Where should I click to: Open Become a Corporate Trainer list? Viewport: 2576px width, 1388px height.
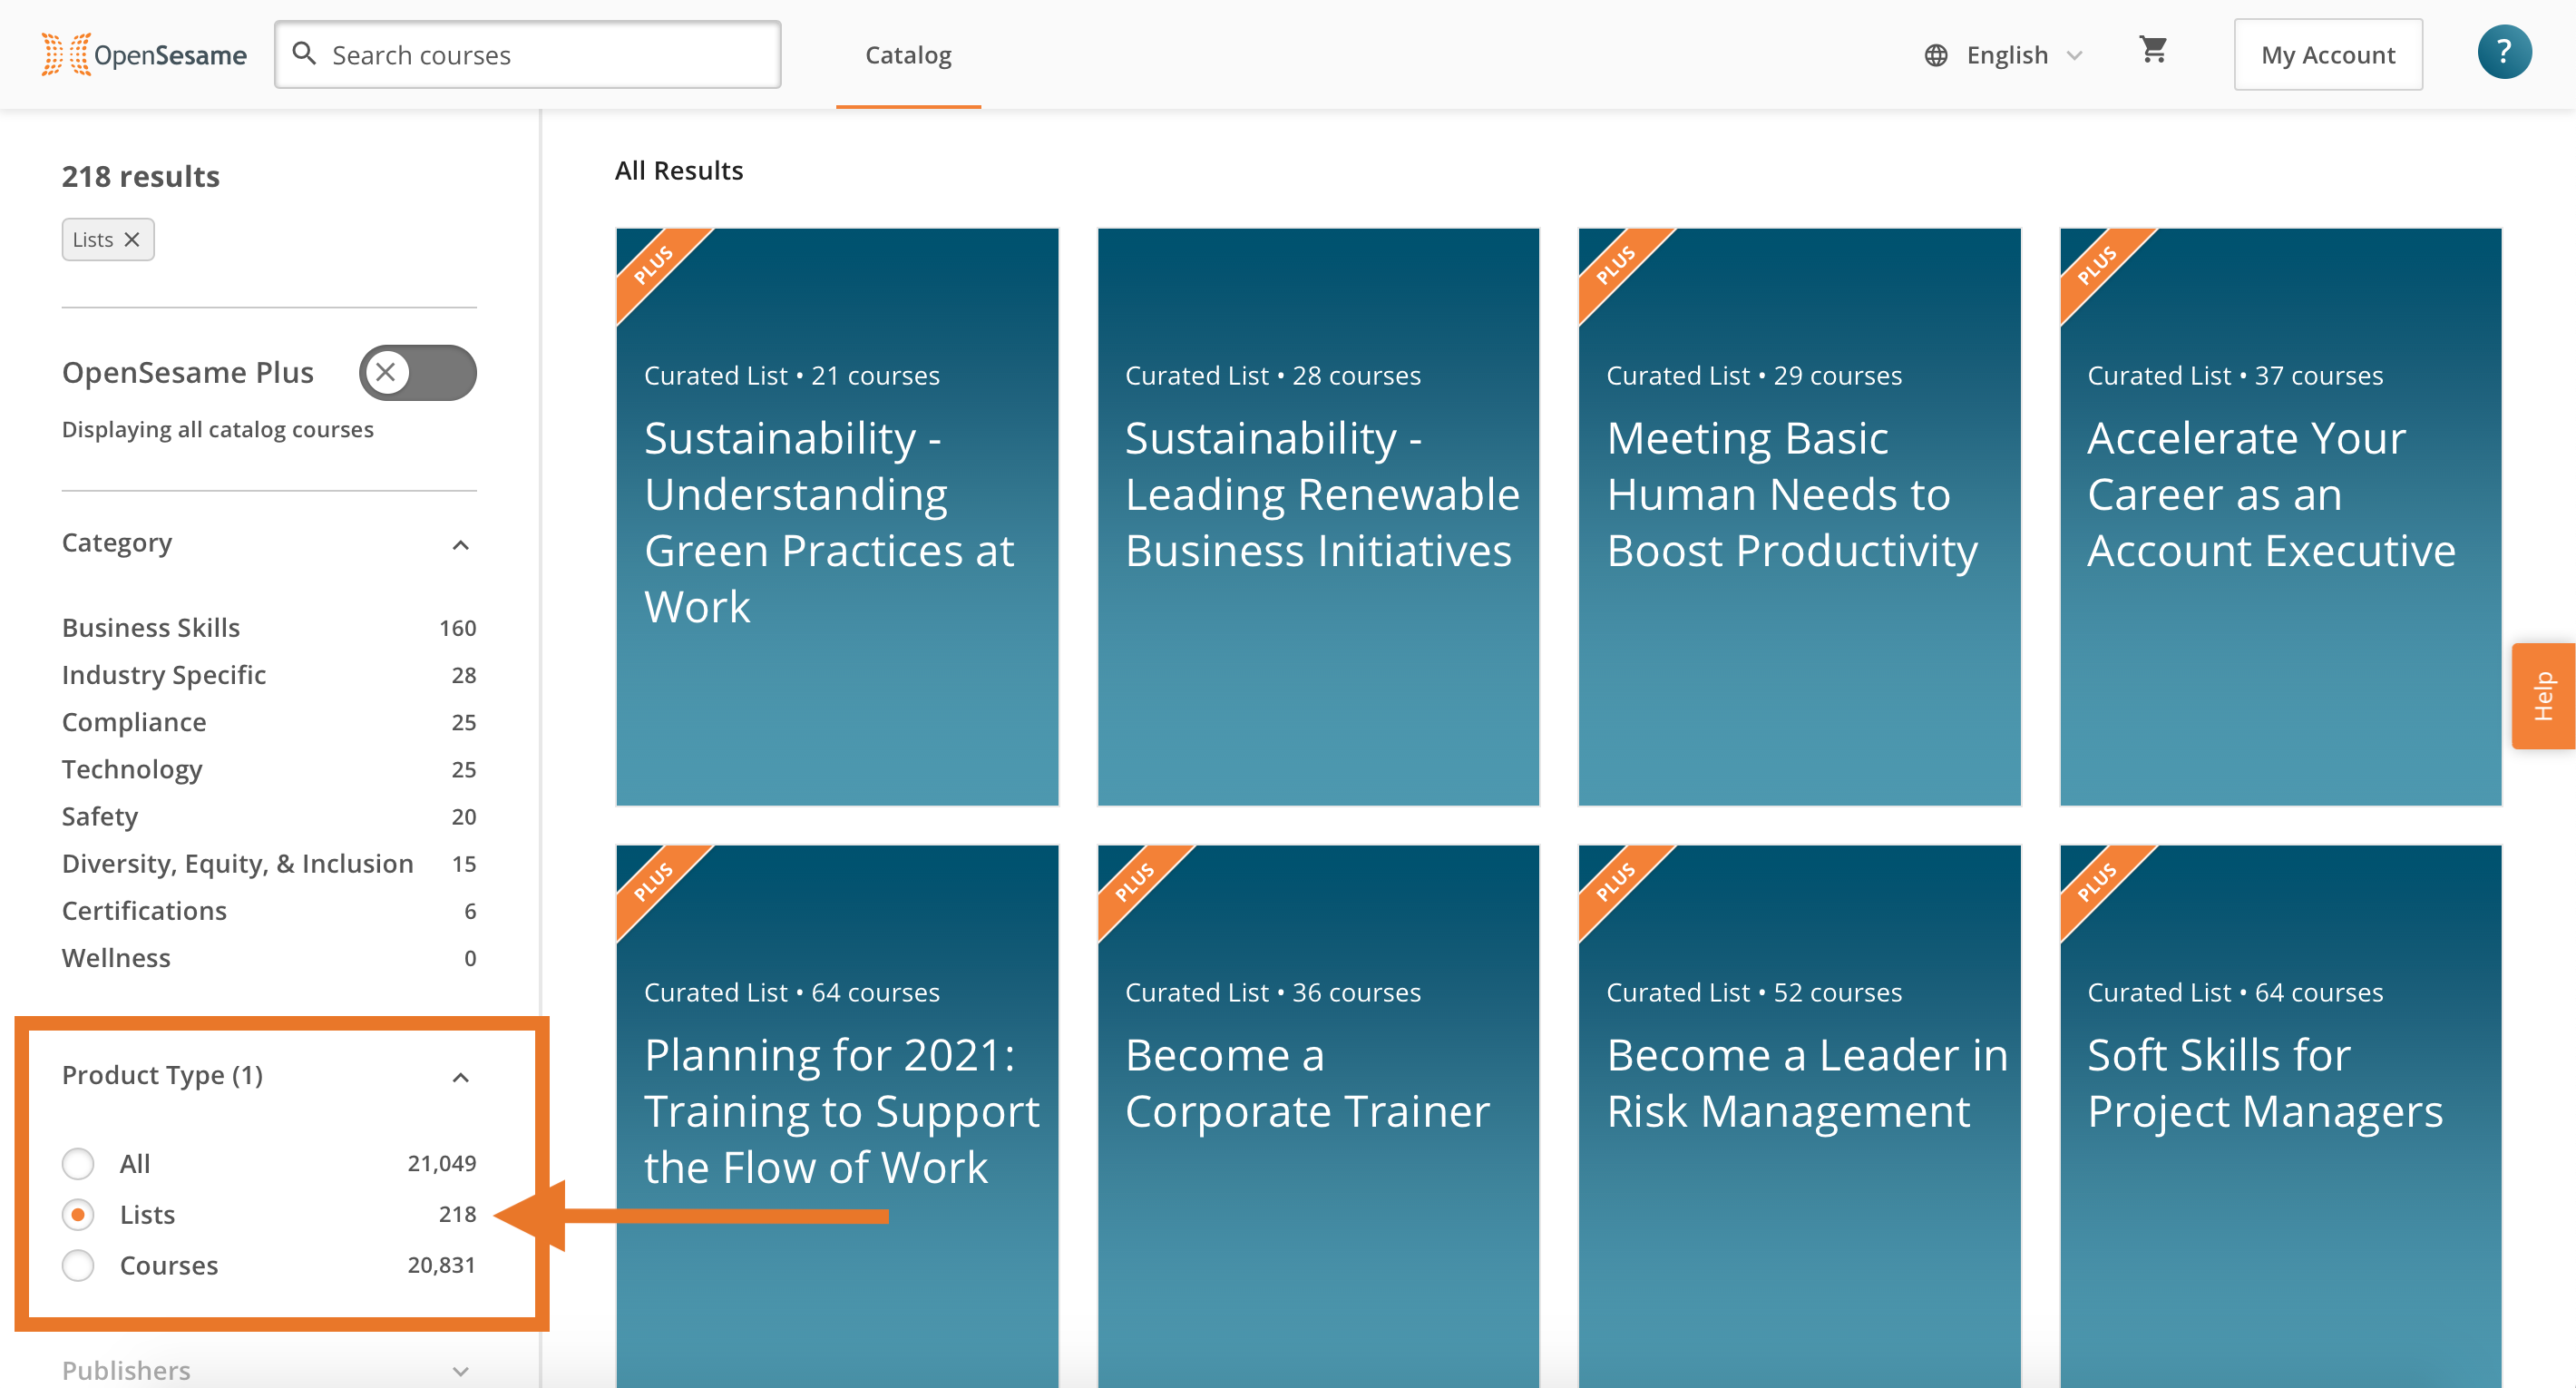point(1318,1116)
